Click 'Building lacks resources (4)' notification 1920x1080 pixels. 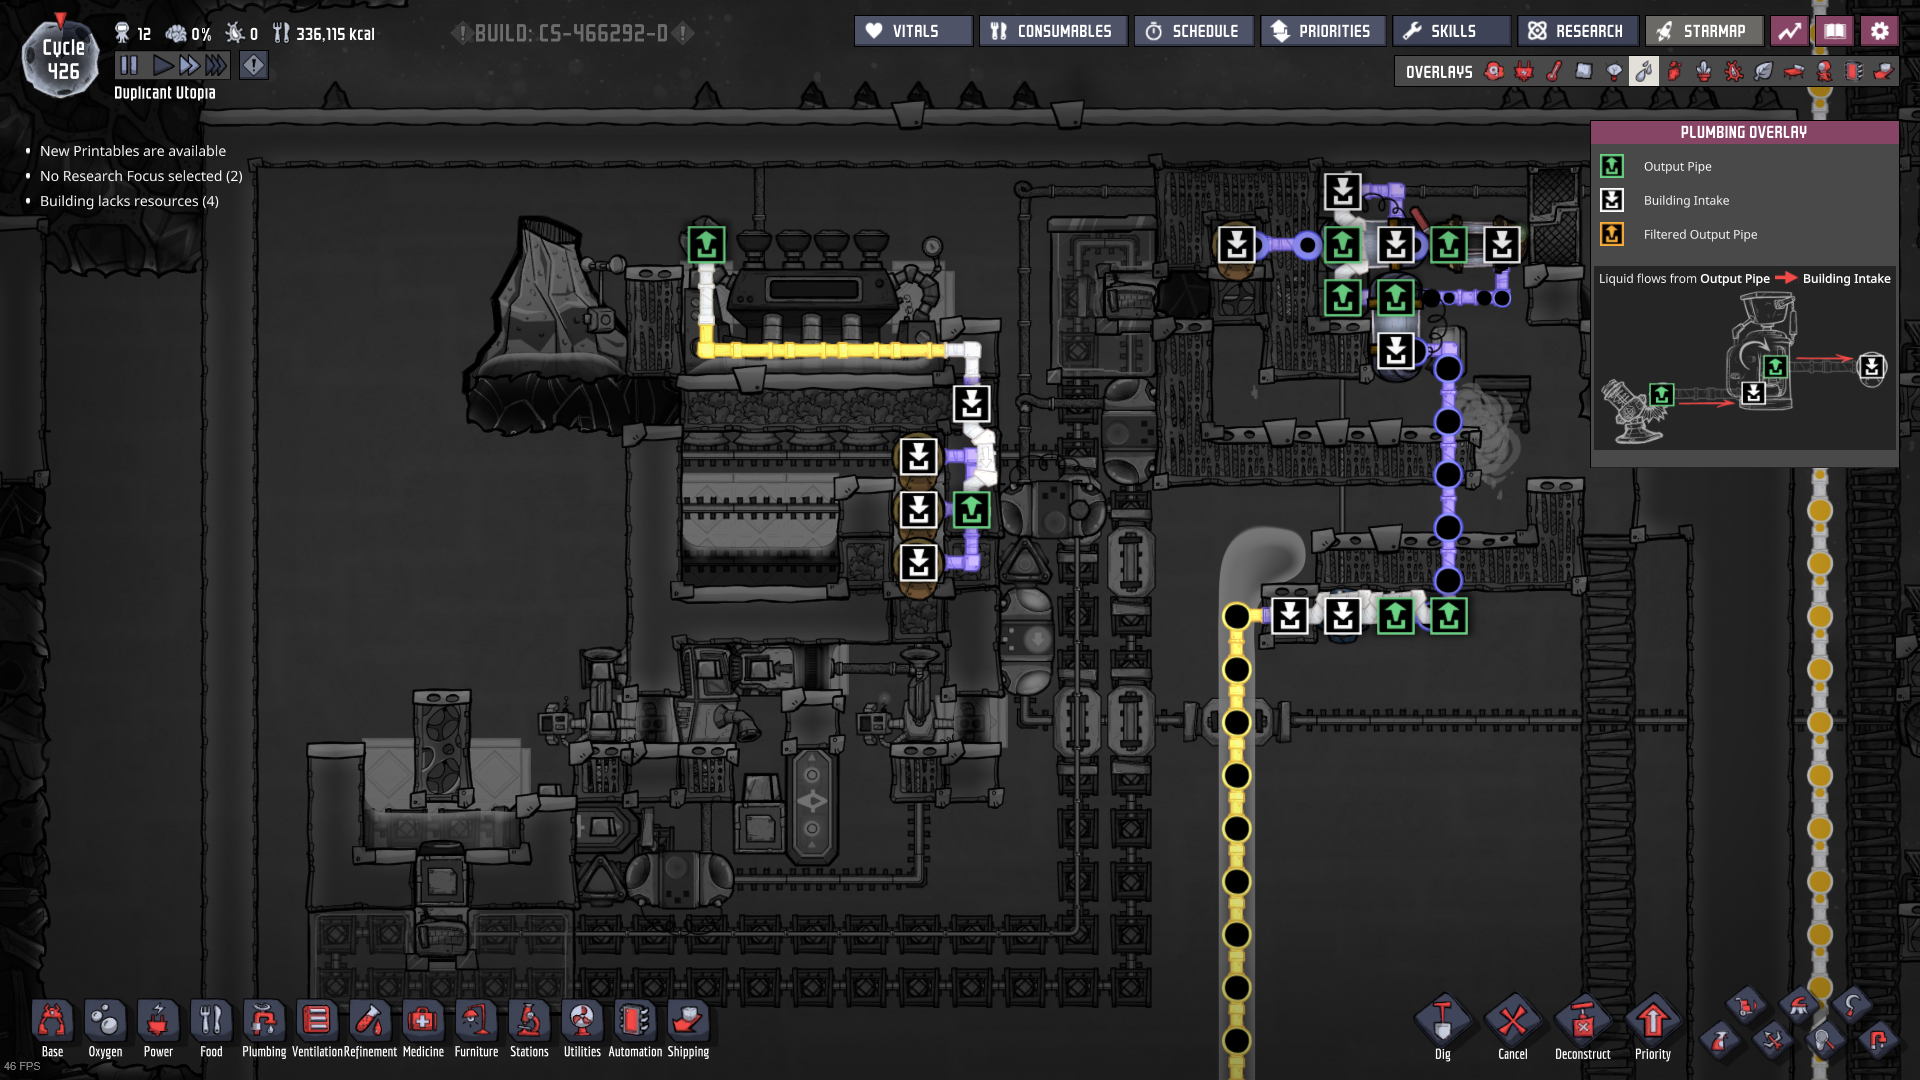129,201
